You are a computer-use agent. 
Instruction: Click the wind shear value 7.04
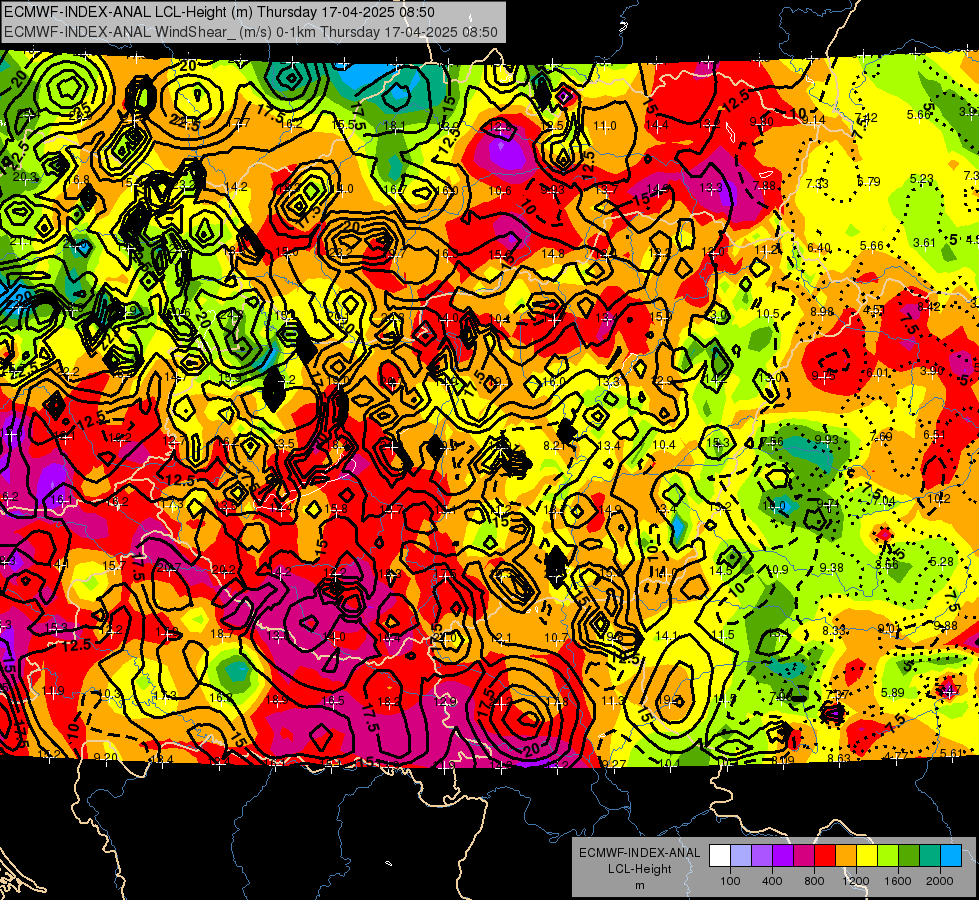point(883,500)
